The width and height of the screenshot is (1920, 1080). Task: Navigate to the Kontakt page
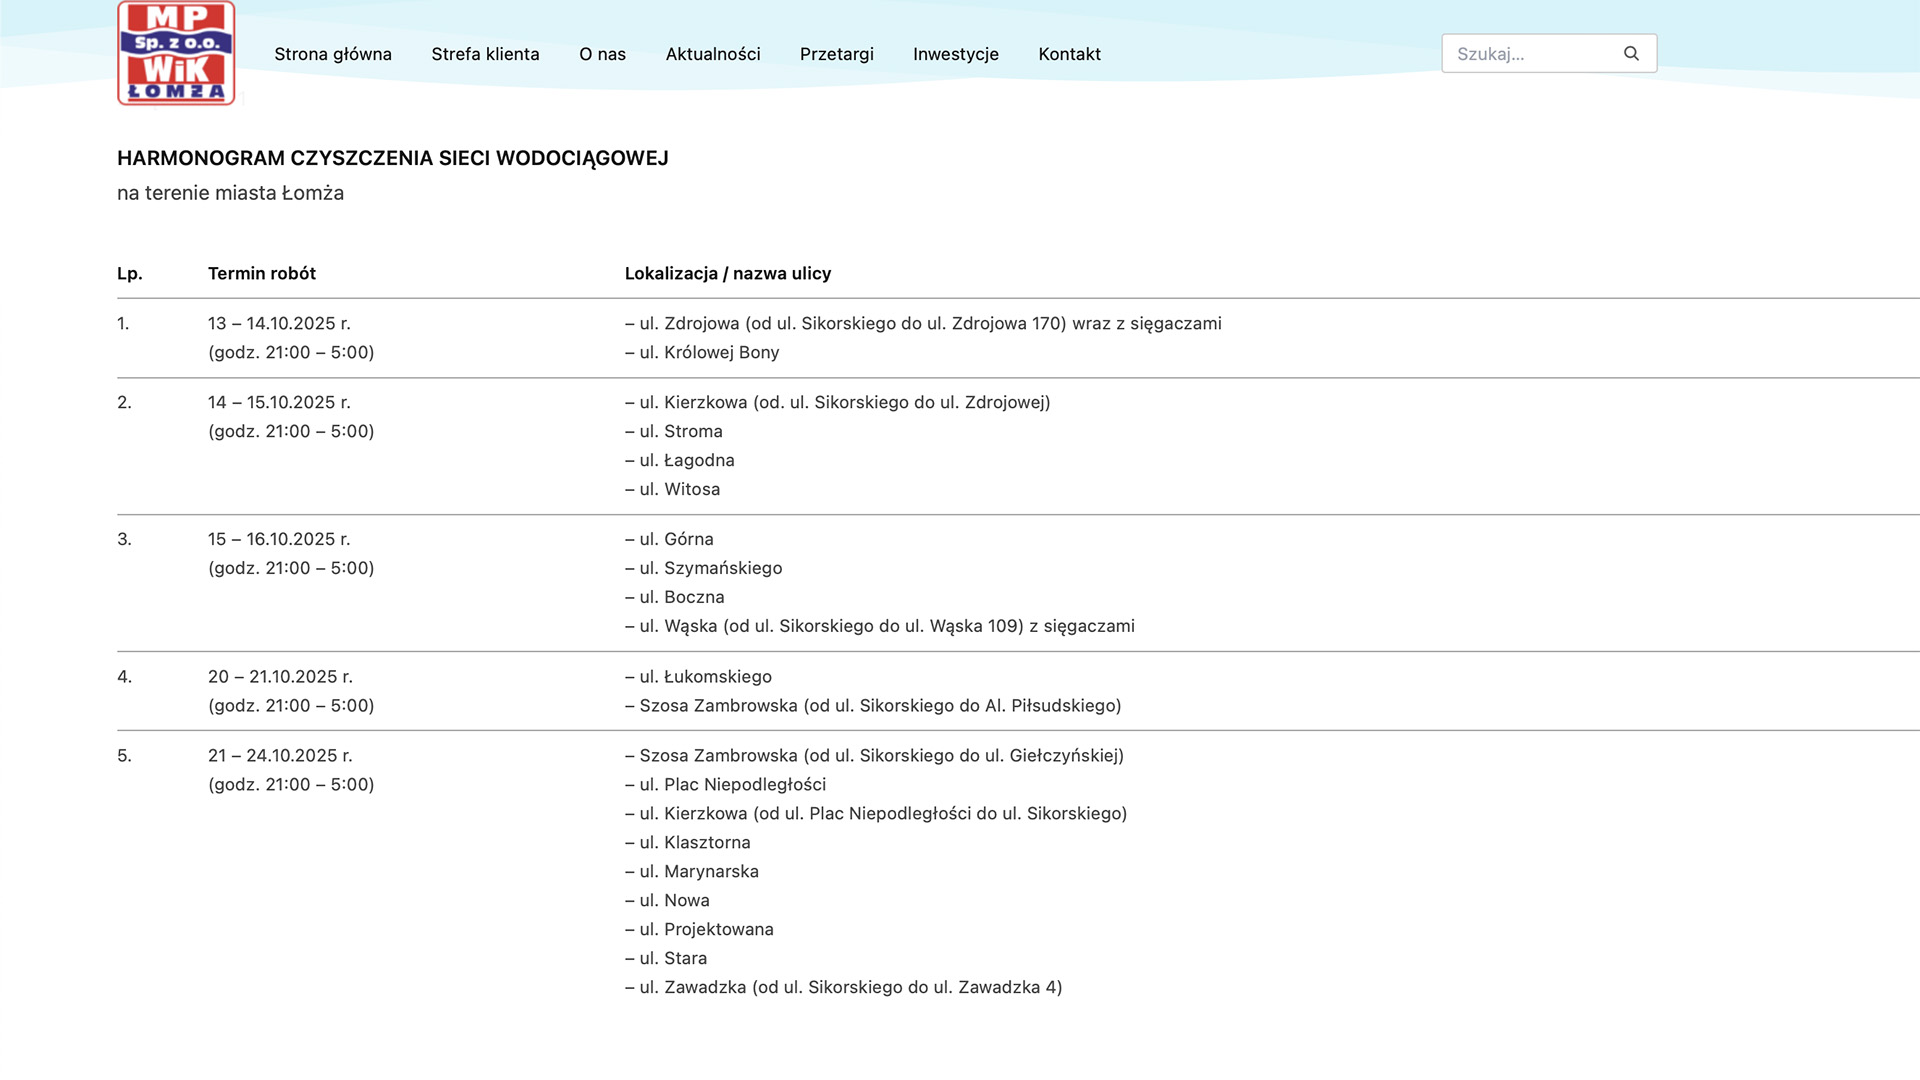pos(1069,54)
